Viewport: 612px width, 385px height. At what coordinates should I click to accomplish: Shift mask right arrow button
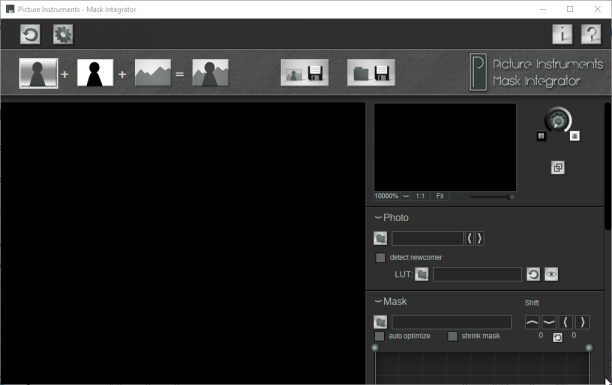pos(582,322)
